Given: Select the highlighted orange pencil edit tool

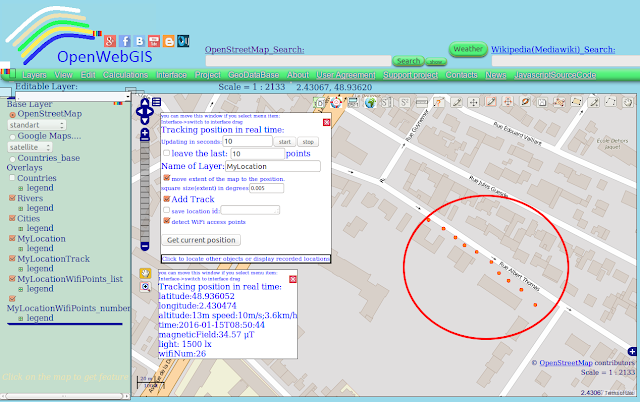Looking at the screenshot, I should (x=491, y=102).
